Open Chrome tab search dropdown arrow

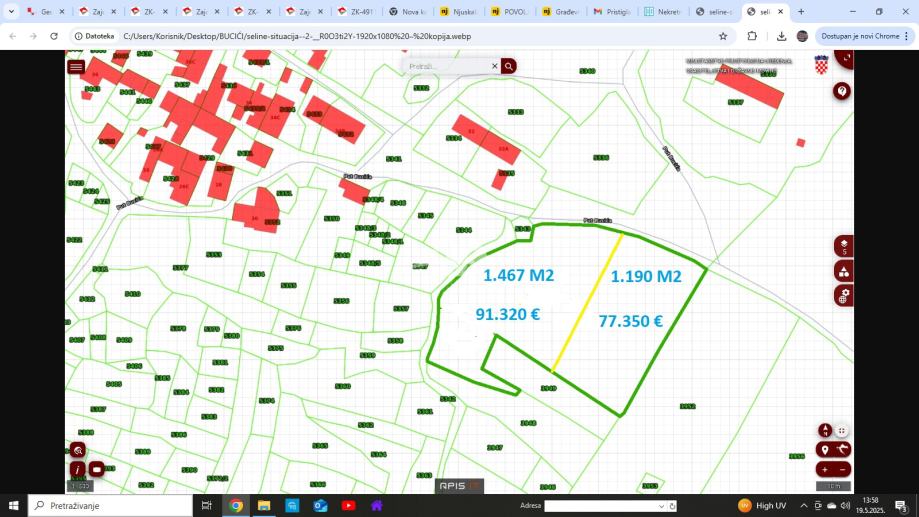11,12
